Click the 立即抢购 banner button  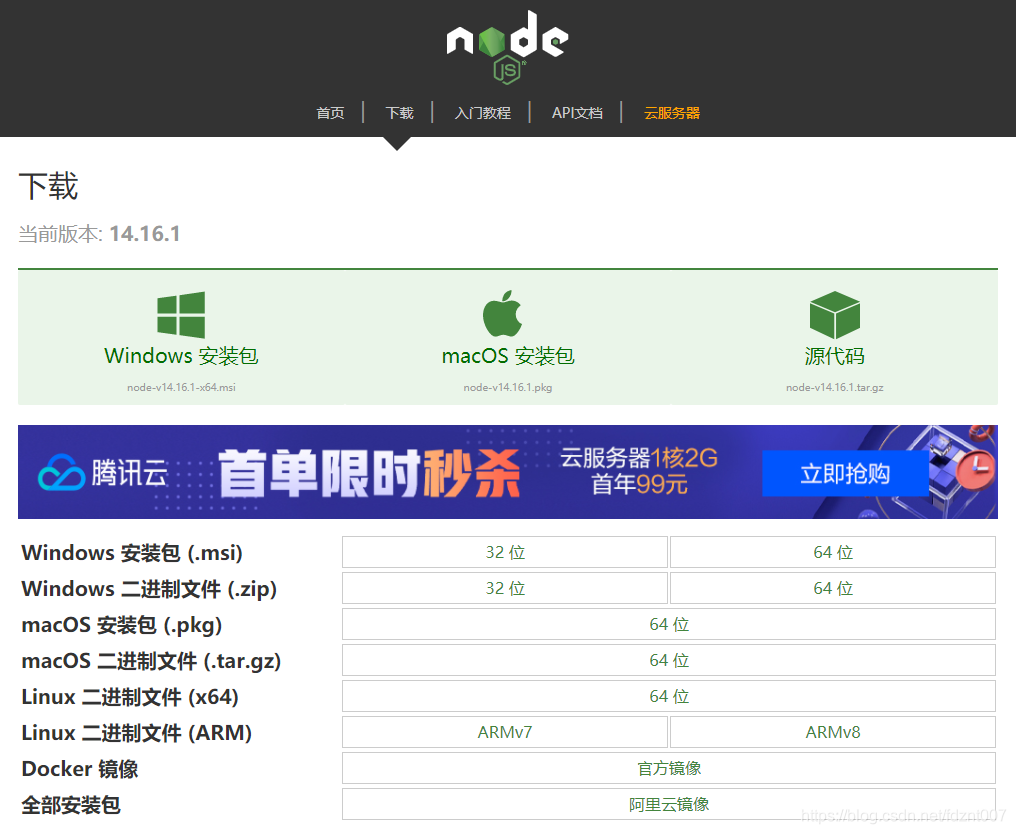845,474
